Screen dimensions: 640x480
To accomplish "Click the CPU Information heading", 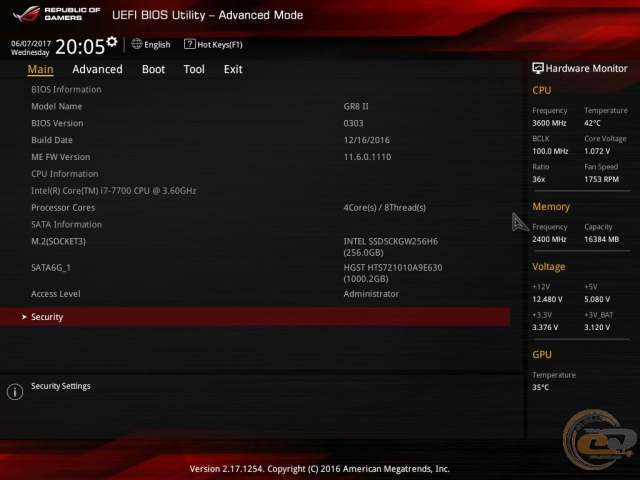I will 65,174.
